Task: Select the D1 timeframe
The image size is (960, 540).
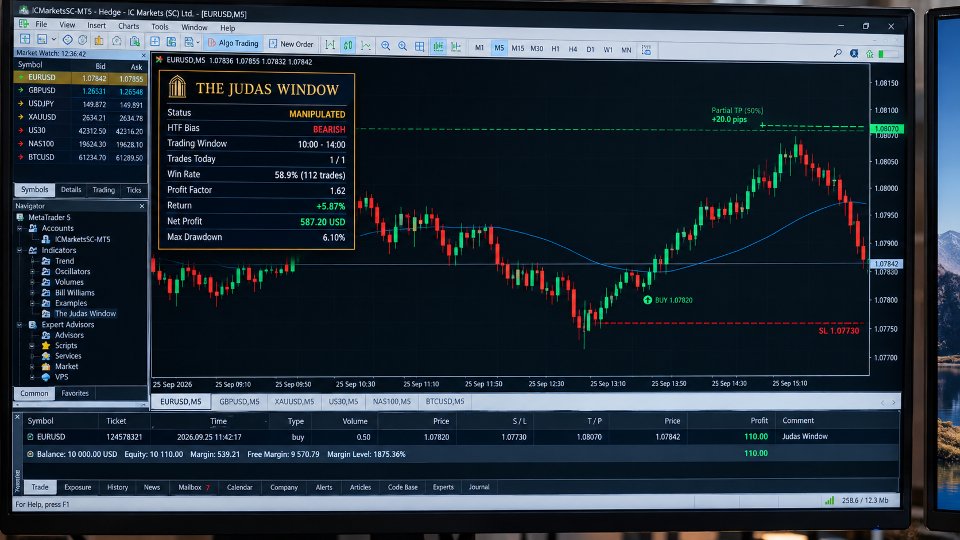Action: [590, 50]
